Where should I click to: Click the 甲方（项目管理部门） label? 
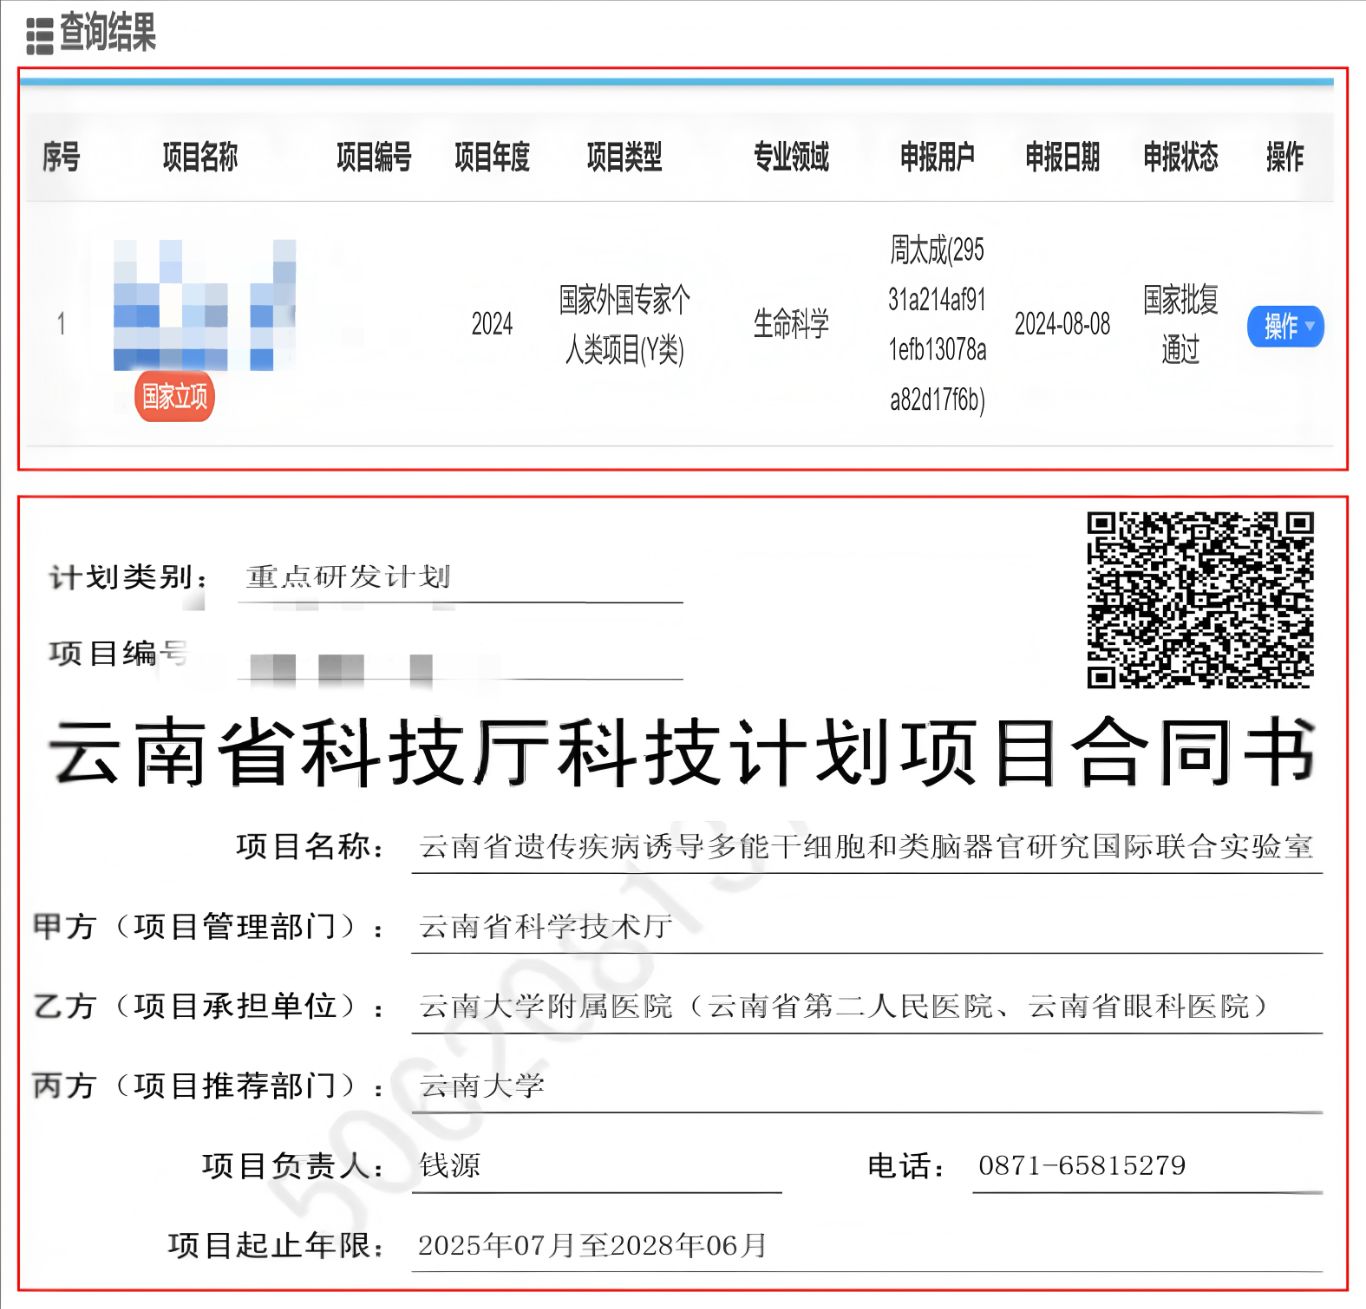tap(208, 927)
